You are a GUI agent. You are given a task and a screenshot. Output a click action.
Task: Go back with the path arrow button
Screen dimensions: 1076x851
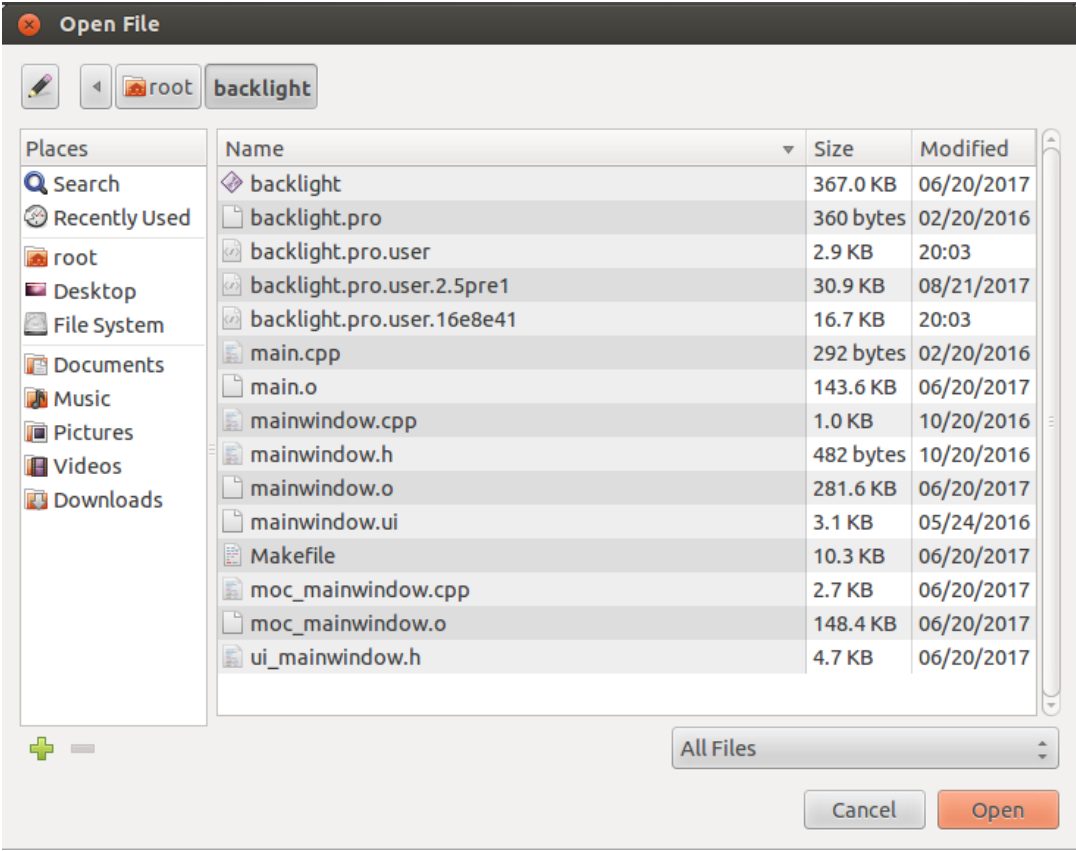96,87
